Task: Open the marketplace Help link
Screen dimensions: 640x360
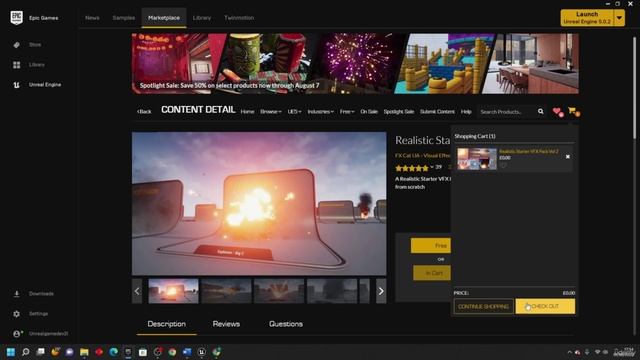Action: tap(466, 111)
